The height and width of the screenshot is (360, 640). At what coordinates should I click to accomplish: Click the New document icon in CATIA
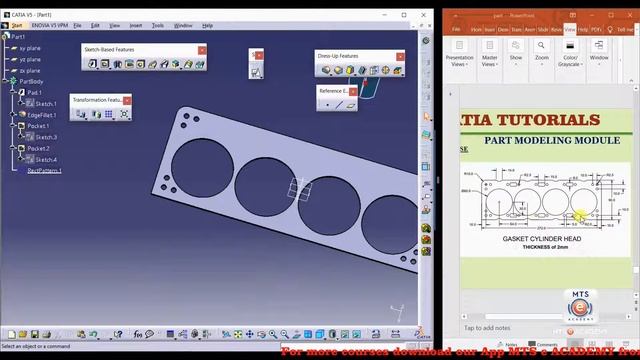click(x=11, y=335)
